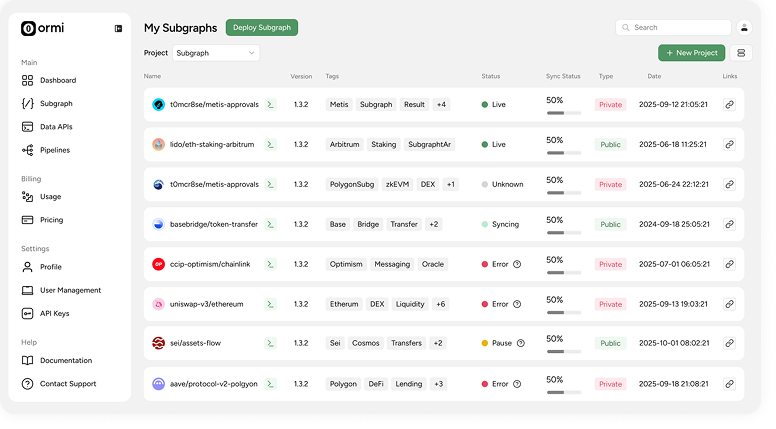Screen dimensions: 776x429
Task: Show error info for aave/protocol-v2-polgyon
Action: tap(517, 383)
